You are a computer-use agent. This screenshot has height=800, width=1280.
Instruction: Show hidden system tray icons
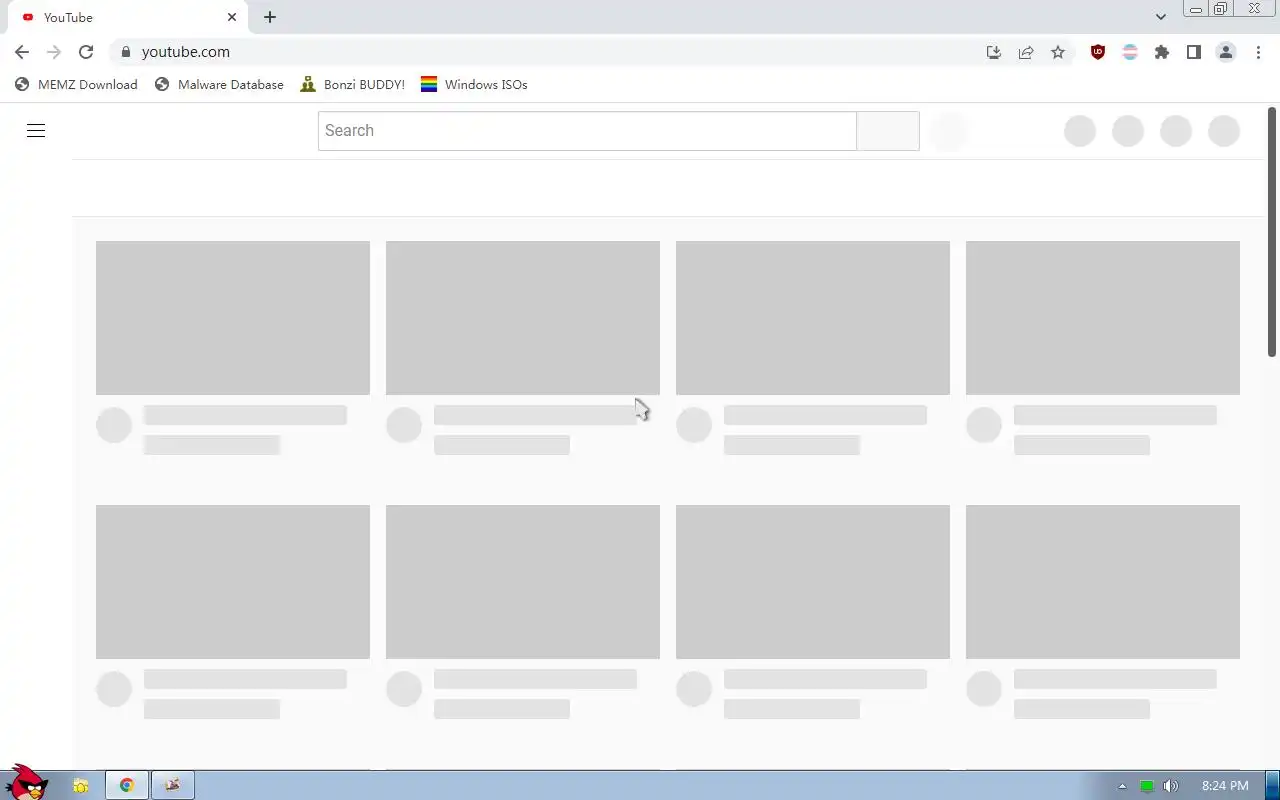pyautogui.click(x=1122, y=786)
